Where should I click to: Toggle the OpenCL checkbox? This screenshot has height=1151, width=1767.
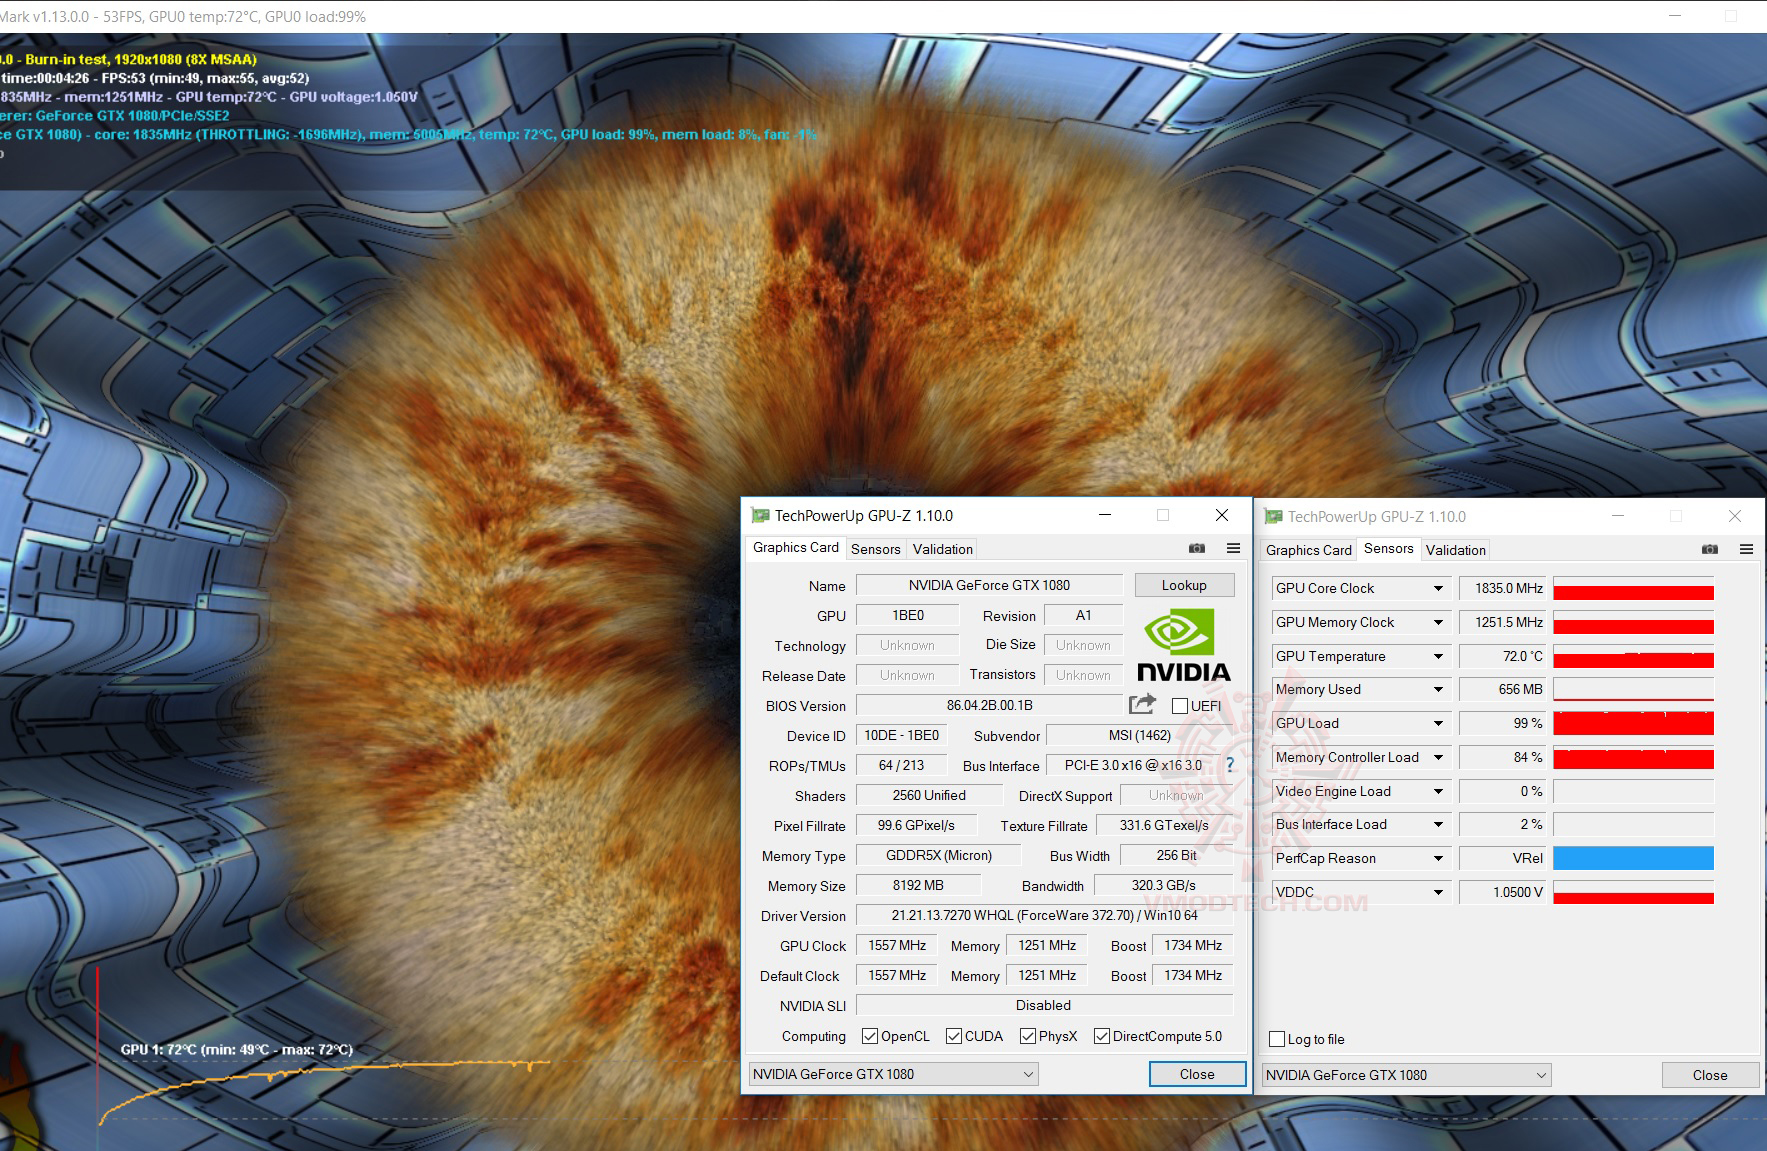(870, 1036)
